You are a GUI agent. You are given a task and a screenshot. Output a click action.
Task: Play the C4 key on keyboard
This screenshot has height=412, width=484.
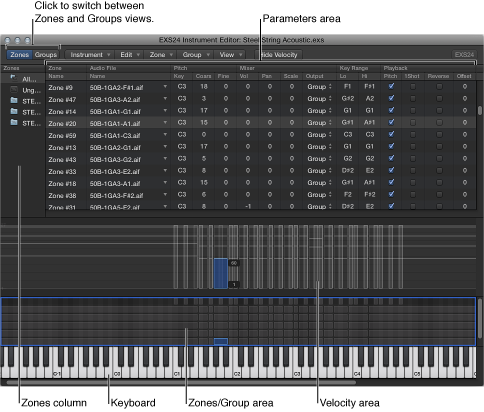pyautogui.click(x=357, y=373)
